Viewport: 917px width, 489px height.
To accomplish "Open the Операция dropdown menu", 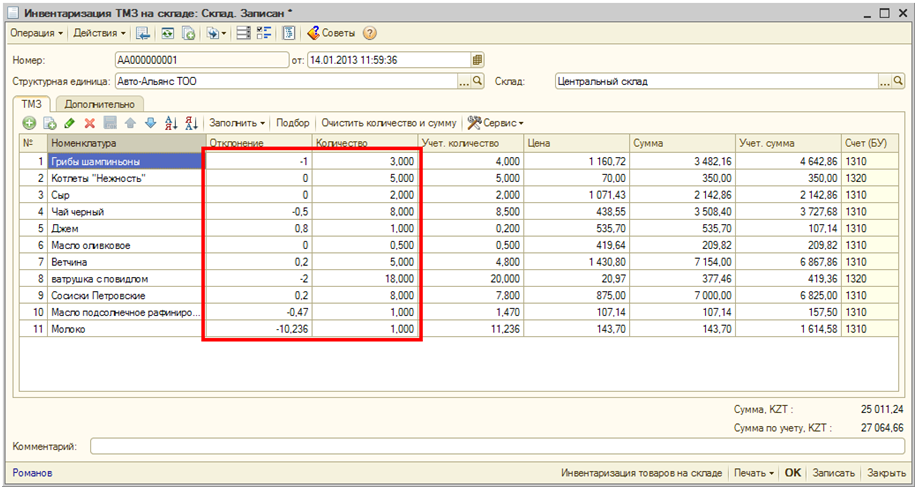I will 36,33.
